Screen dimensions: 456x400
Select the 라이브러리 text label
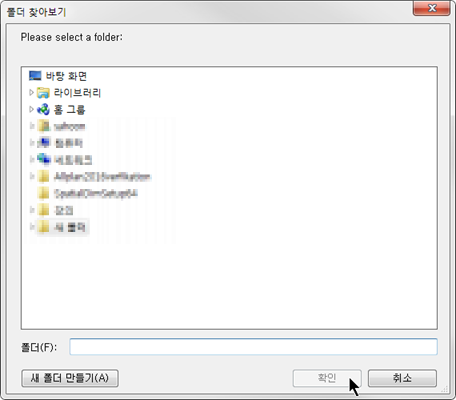pos(77,93)
